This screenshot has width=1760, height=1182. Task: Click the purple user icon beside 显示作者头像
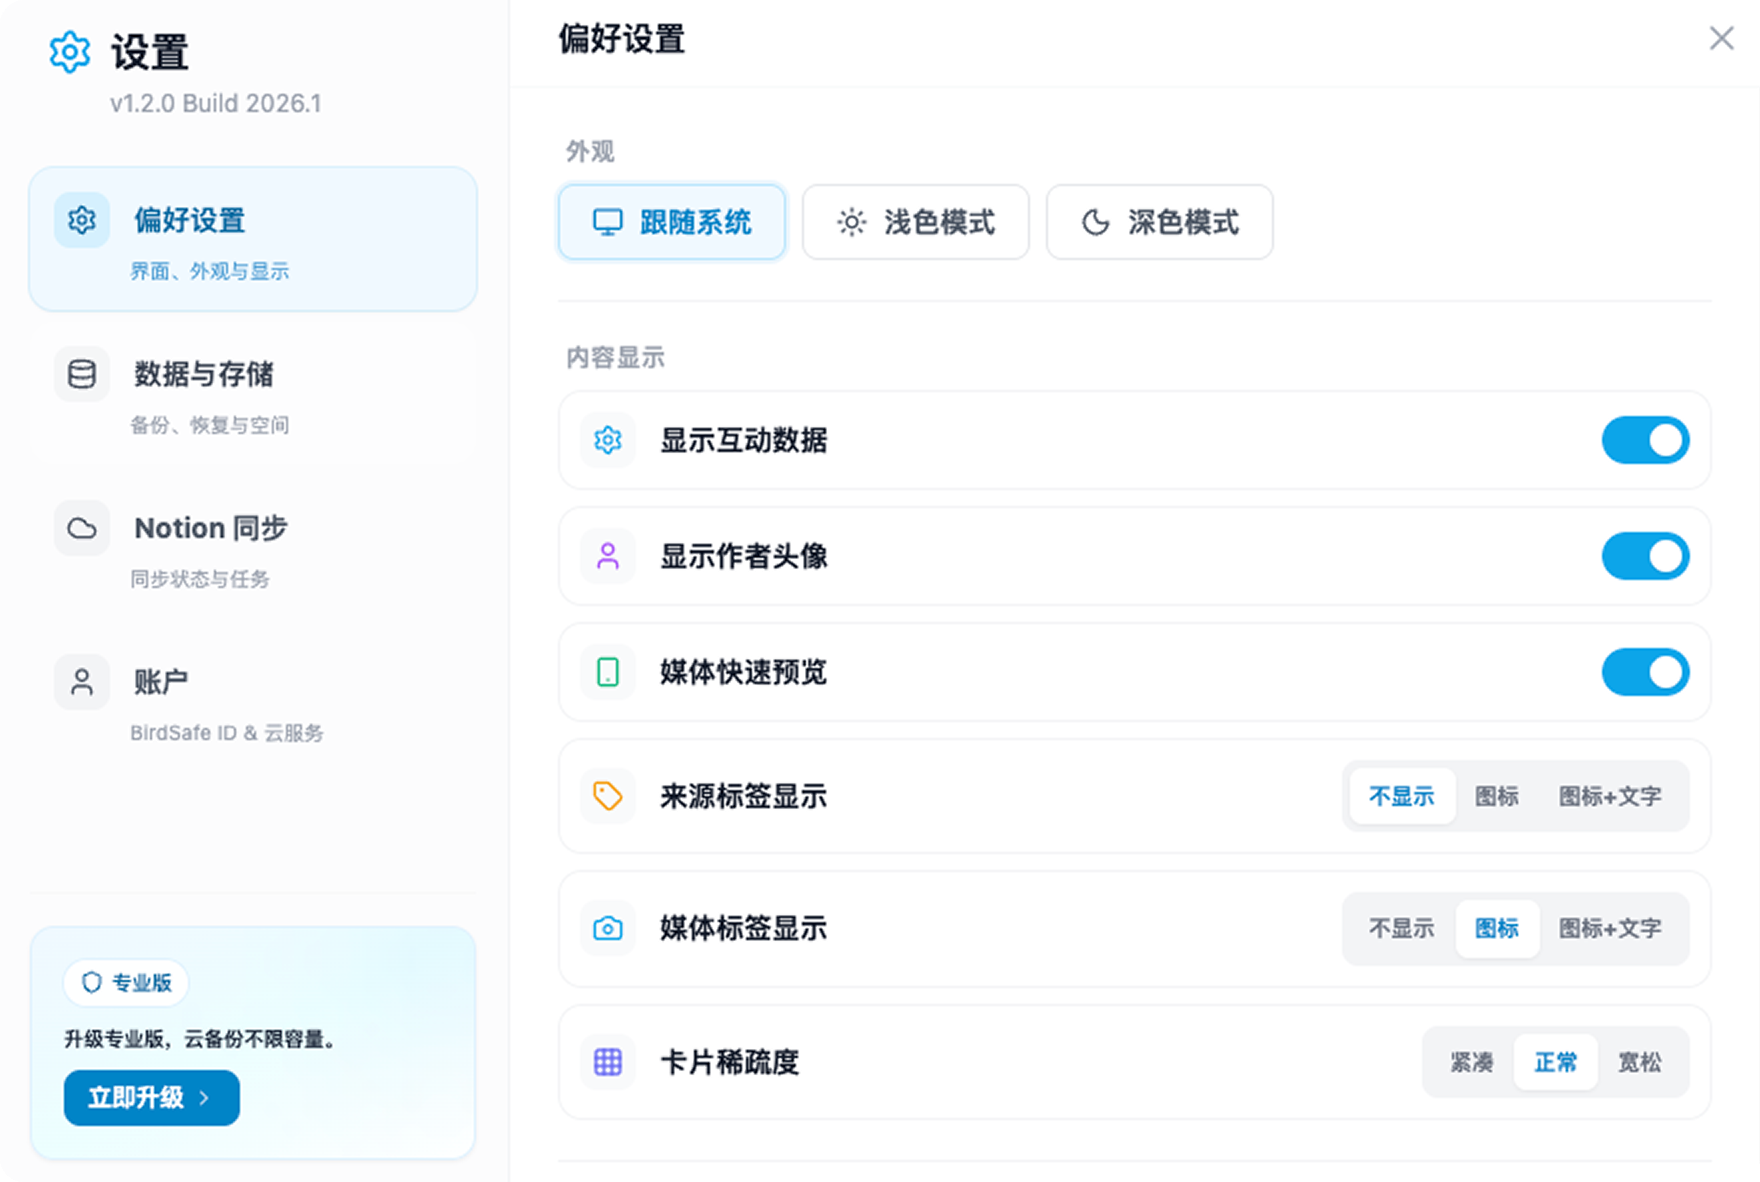(608, 556)
